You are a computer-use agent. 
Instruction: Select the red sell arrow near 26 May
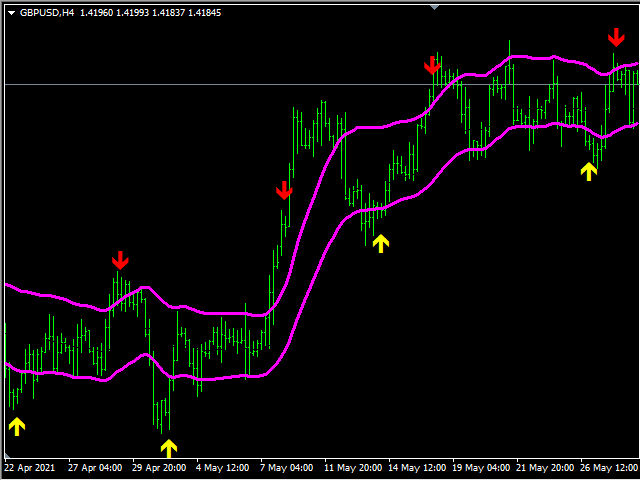pos(616,37)
